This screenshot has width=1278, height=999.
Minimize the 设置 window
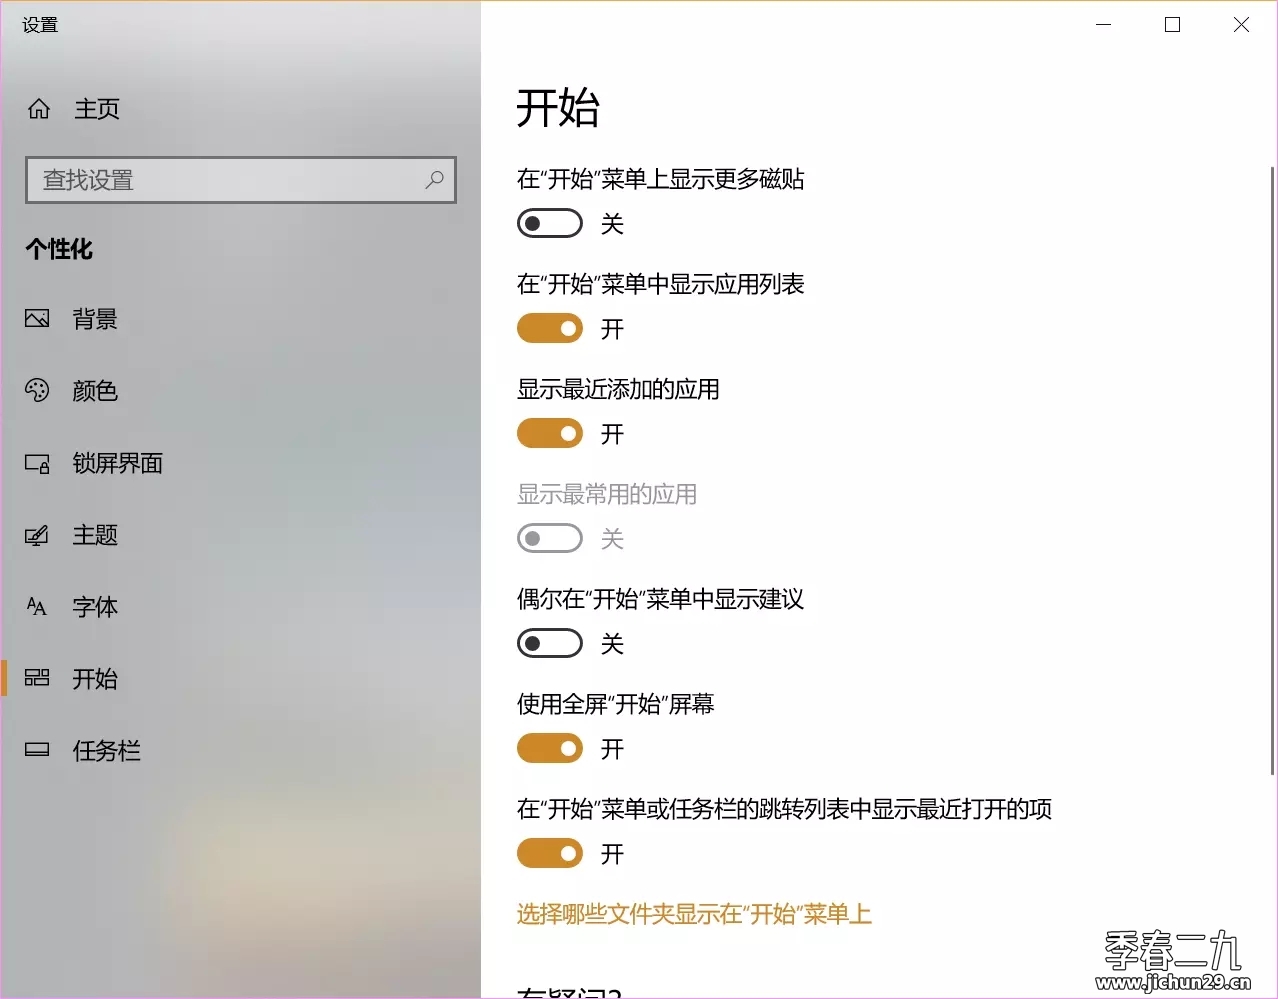[x=1104, y=25]
